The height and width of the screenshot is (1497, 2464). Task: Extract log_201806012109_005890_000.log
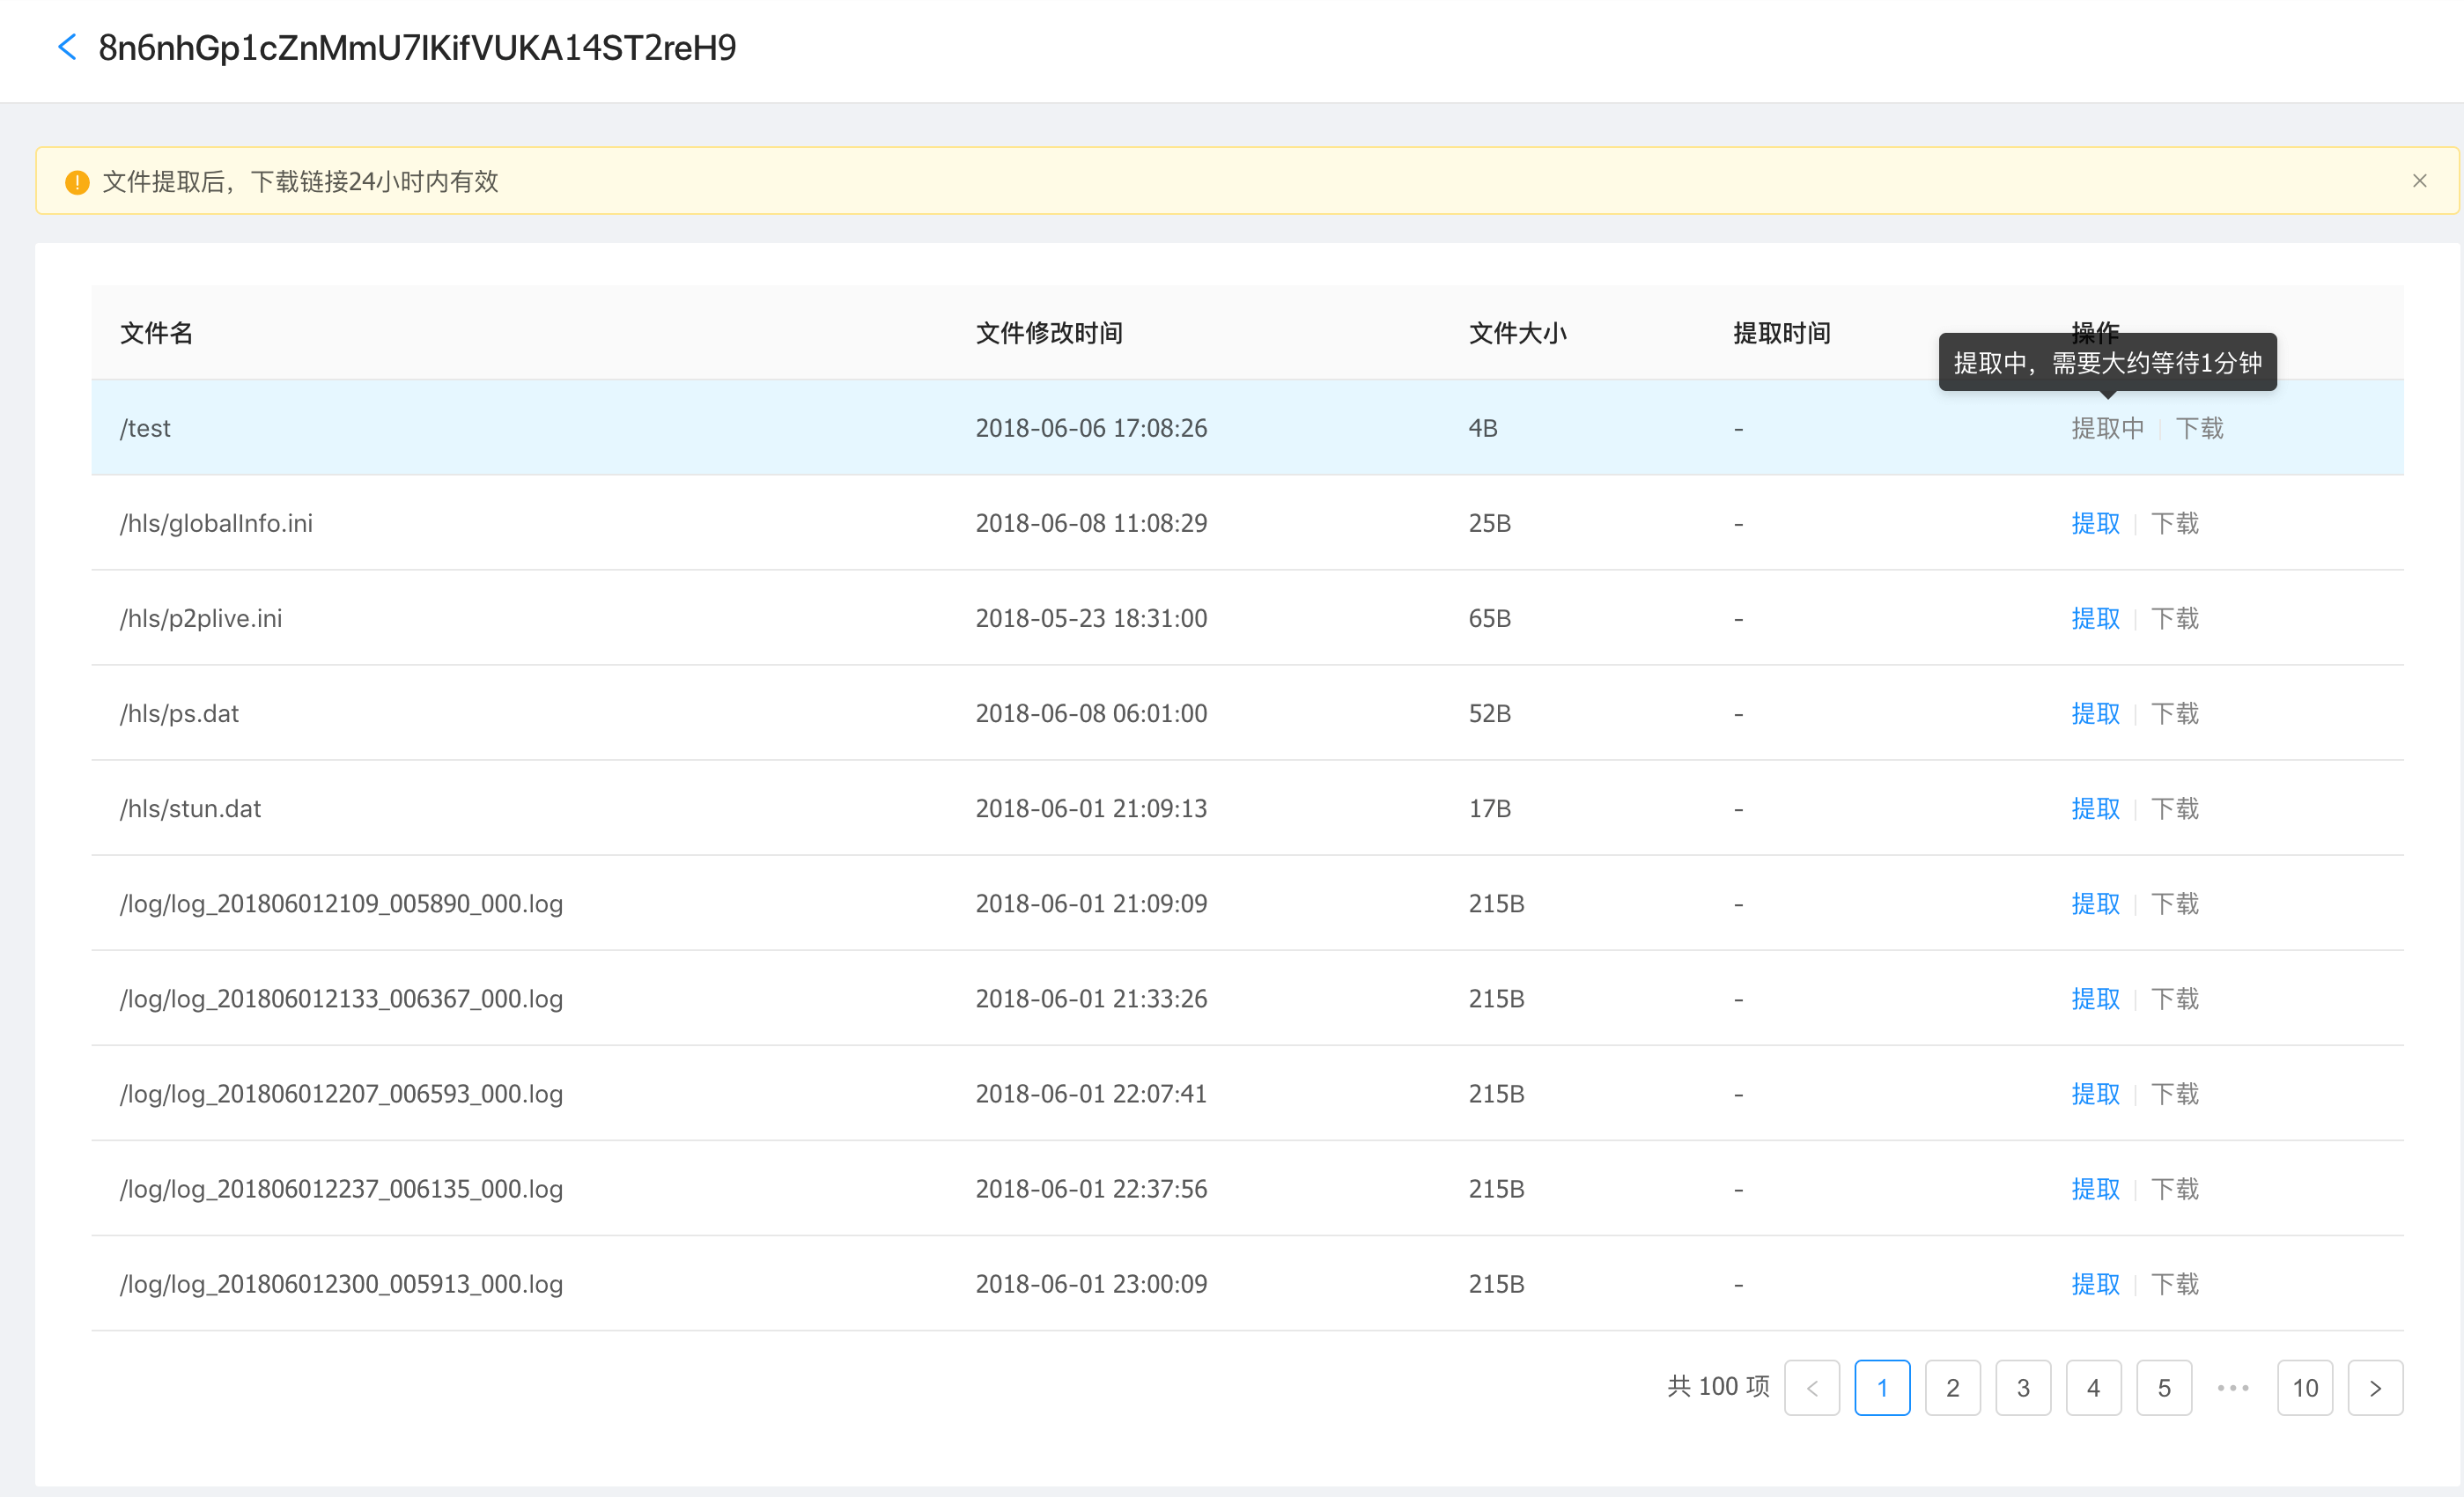(x=2095, y=903)
